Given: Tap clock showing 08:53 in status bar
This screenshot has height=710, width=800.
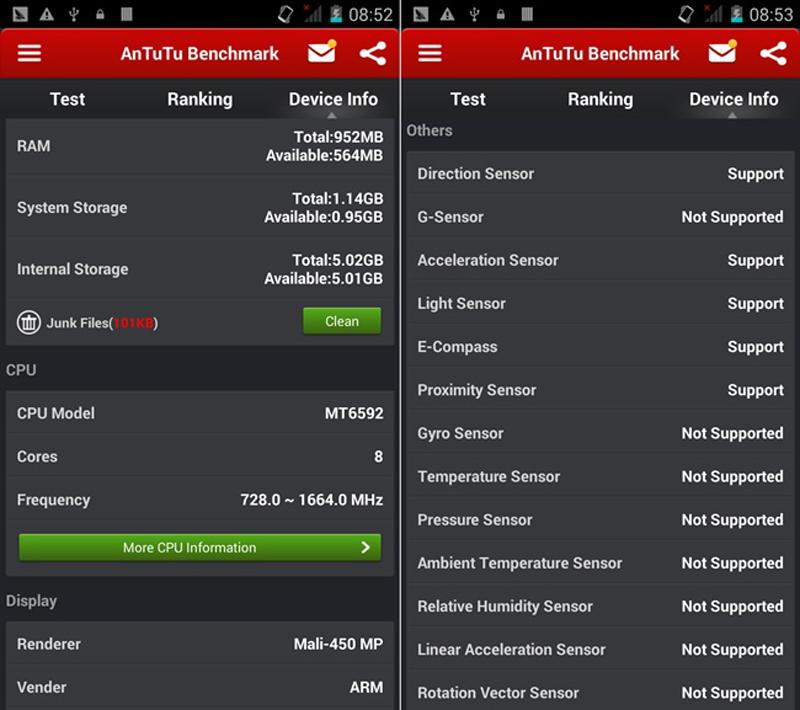Looking at the screenshot, I should (771, 15).
